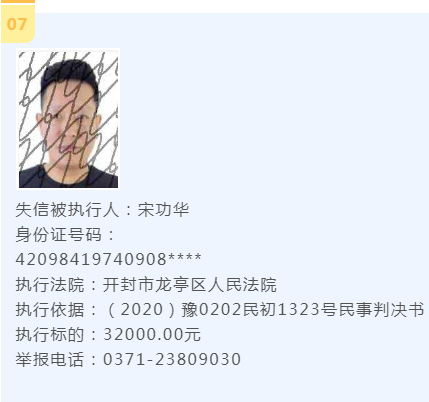Click the orange 07 number badge
The image size is (429, 402).
18,24
